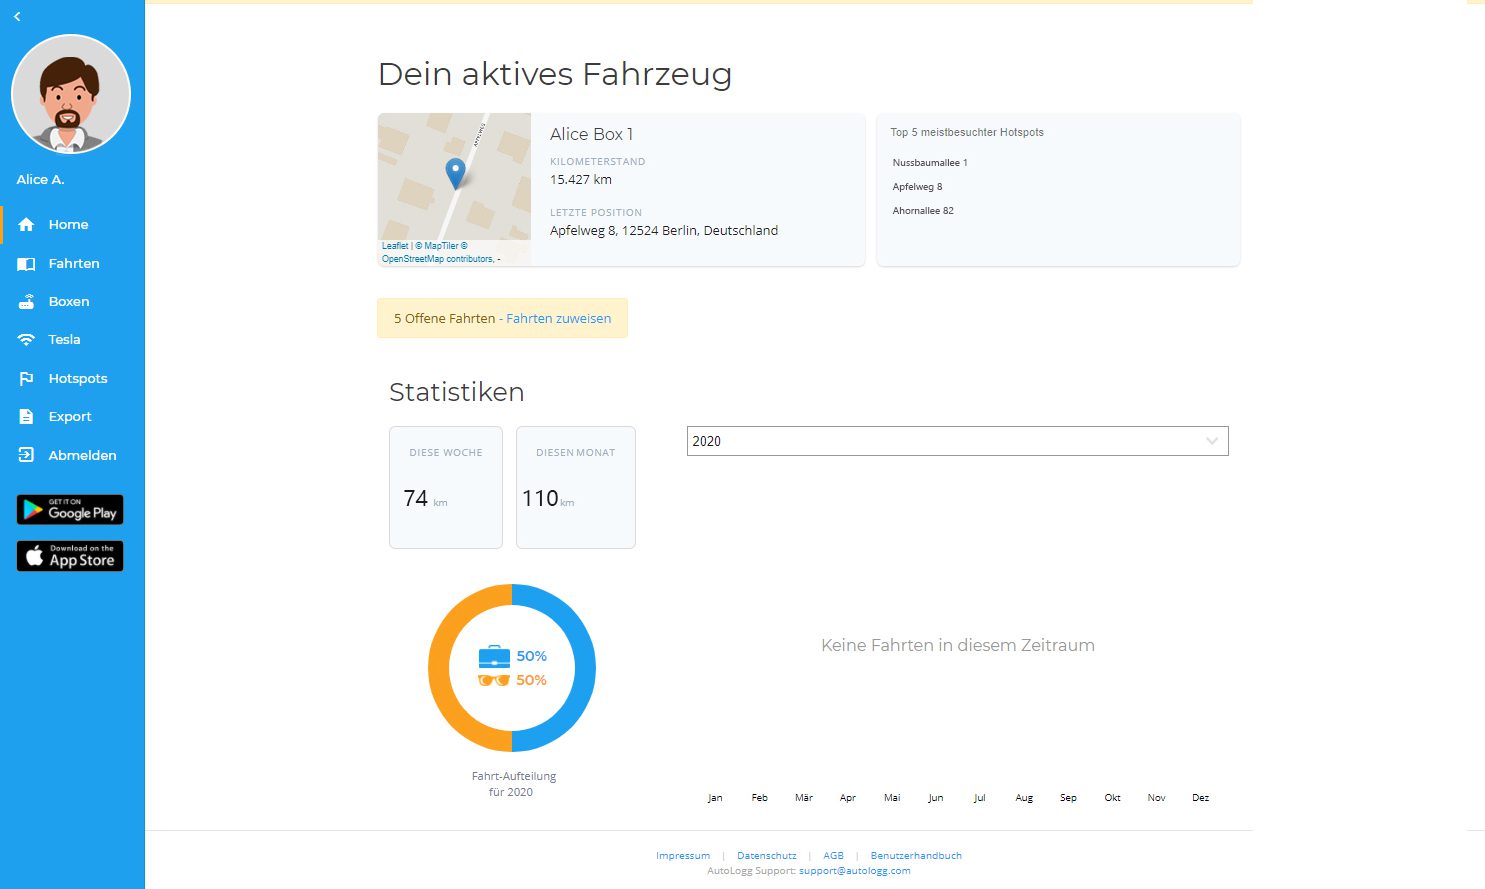Click the Fahrten zuweisen link
This screenshot has width=1485, height=889.
pos(558,319)
